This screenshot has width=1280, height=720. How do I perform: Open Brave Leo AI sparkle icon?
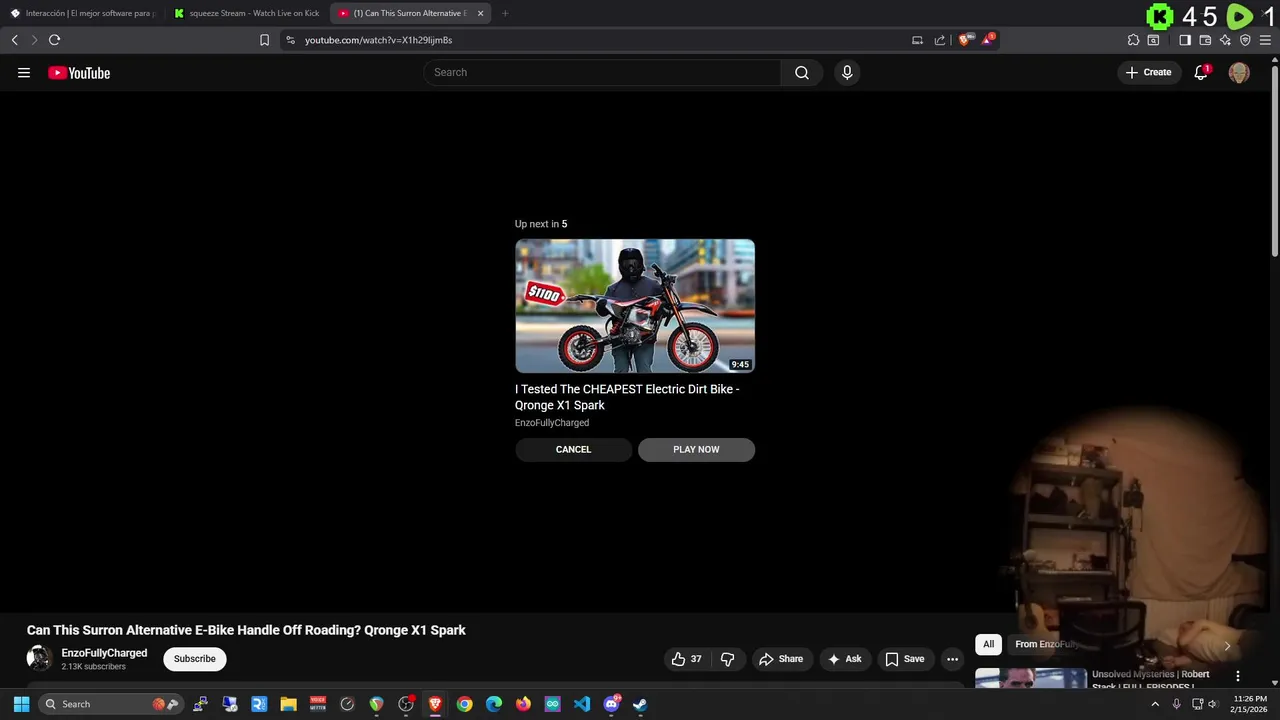[1225, 40]
